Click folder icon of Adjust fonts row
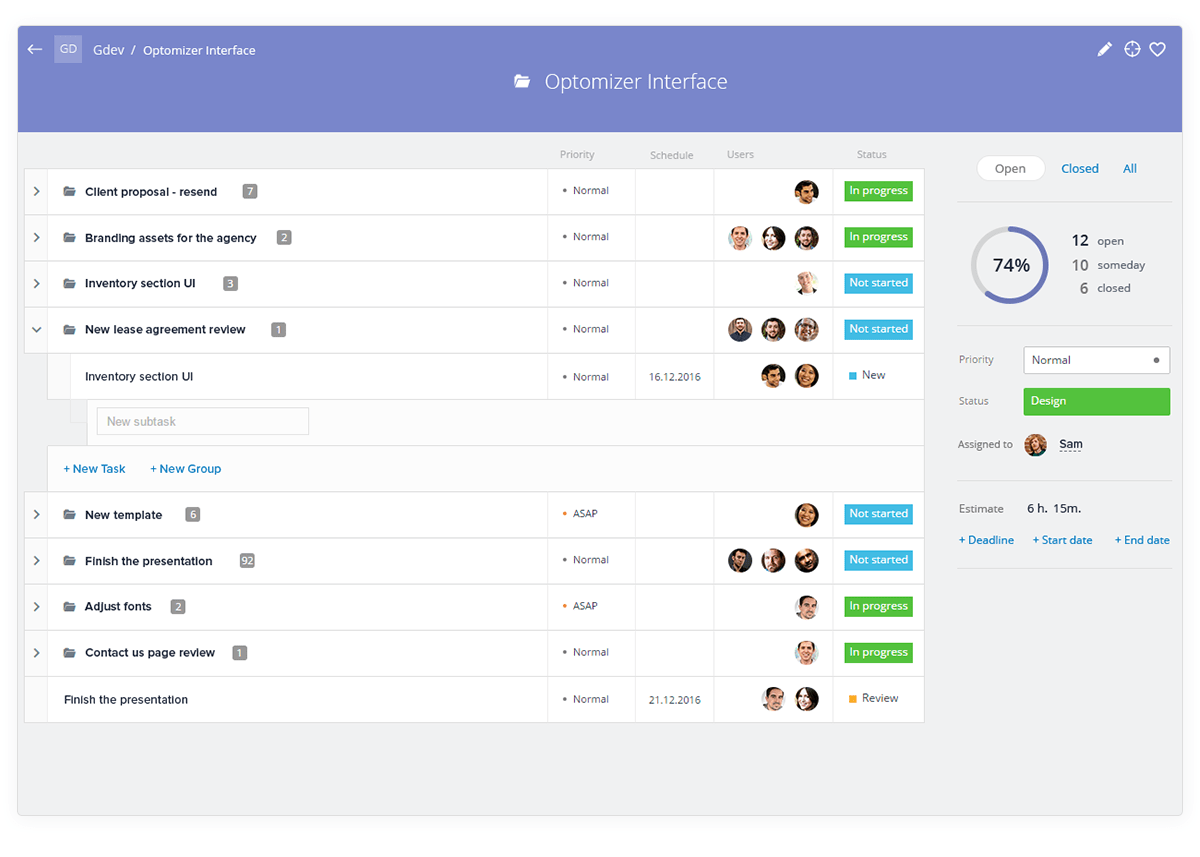The height and width of the screenshot is (857, 1200). pos(70,606)
